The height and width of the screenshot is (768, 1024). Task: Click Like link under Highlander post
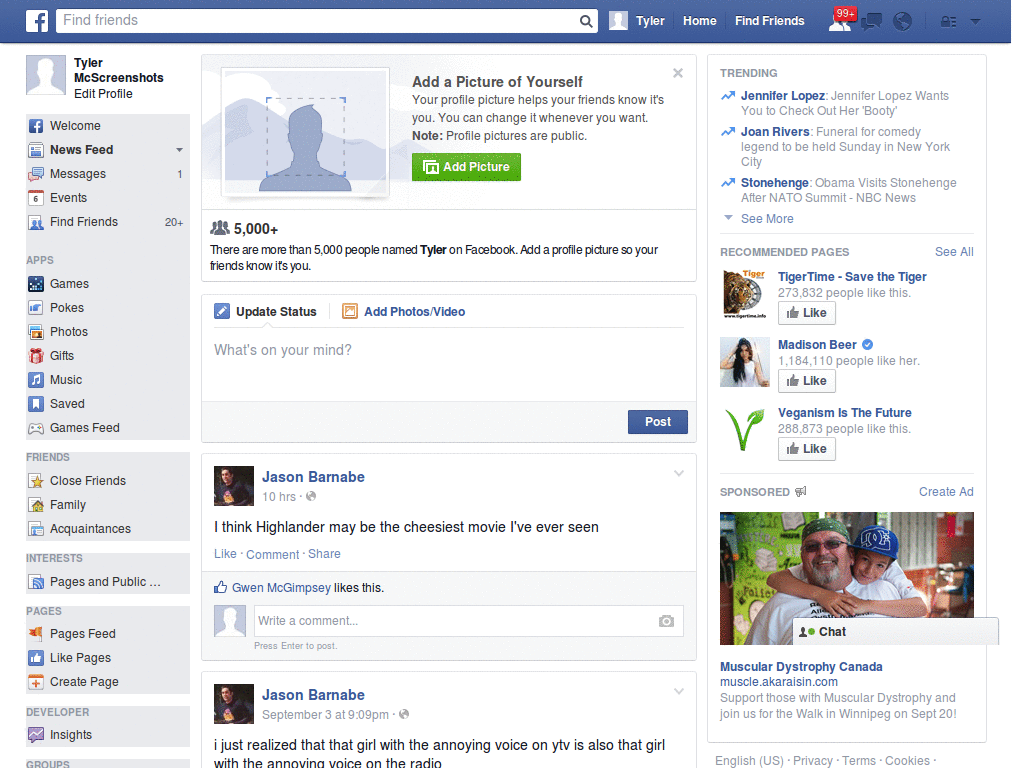(225, 554)
